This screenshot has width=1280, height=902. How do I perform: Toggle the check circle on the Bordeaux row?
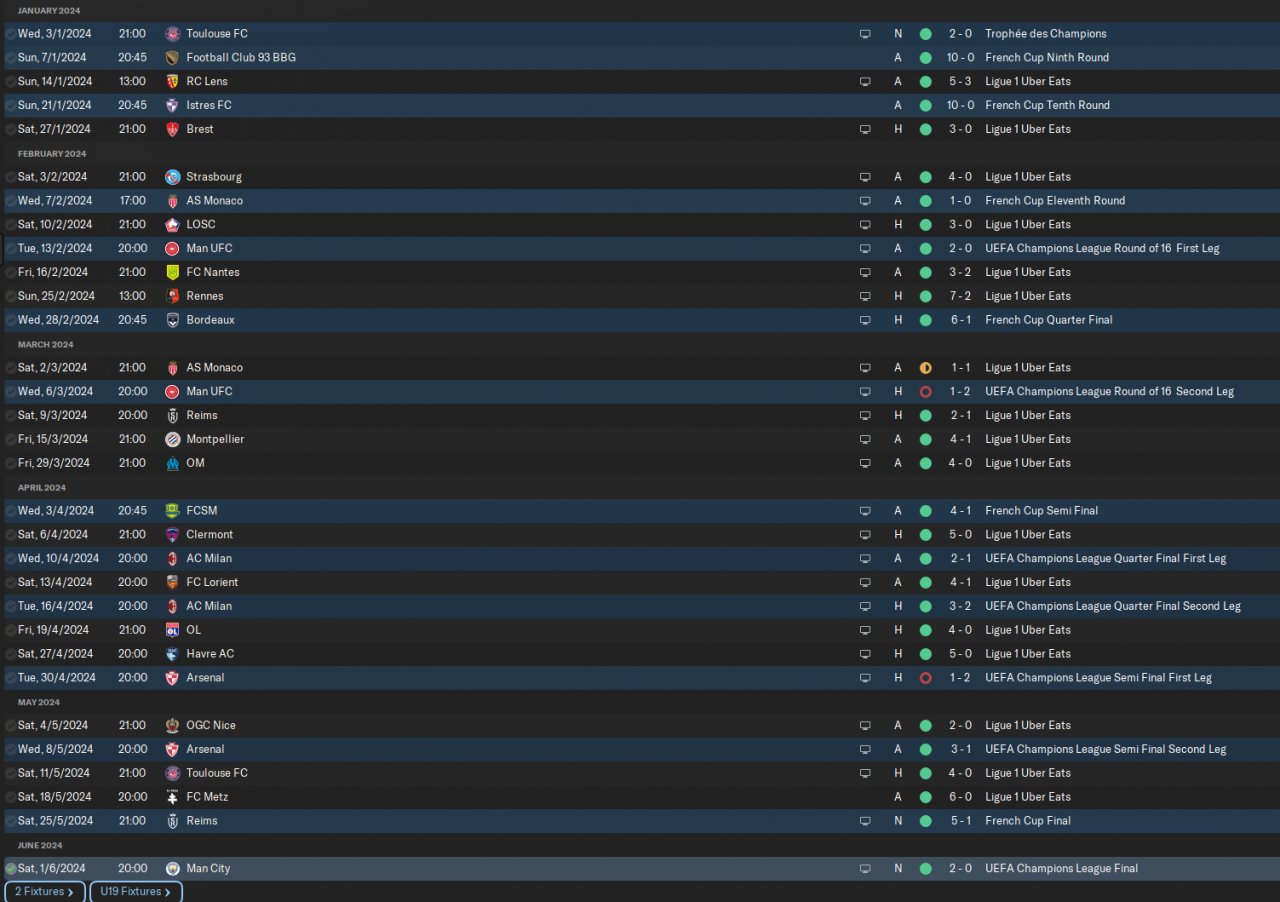[10, 320]
